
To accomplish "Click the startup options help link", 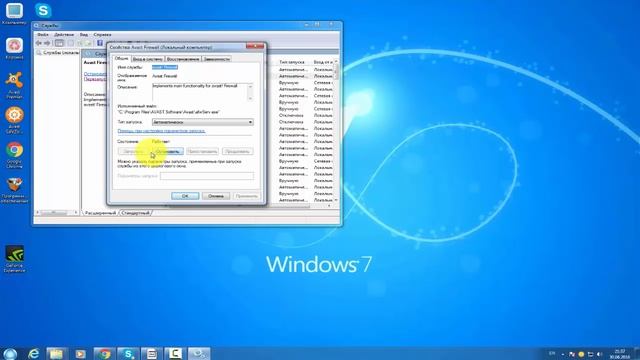I will point(161,131).
